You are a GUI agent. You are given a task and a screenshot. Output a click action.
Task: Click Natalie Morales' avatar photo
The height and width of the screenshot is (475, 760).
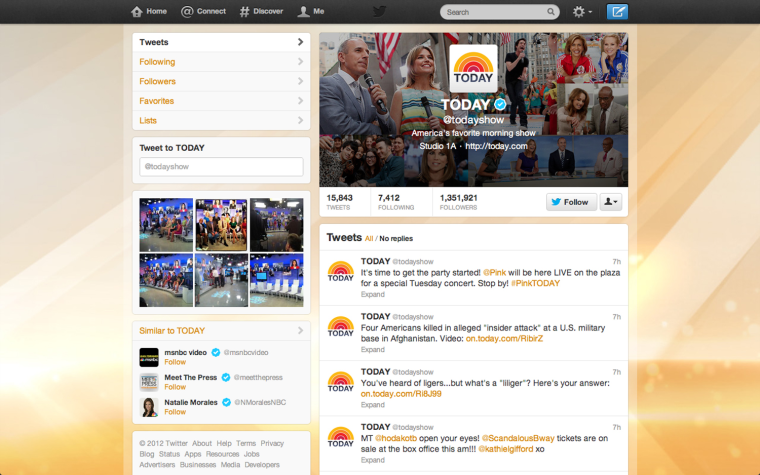tap(149, 407)
